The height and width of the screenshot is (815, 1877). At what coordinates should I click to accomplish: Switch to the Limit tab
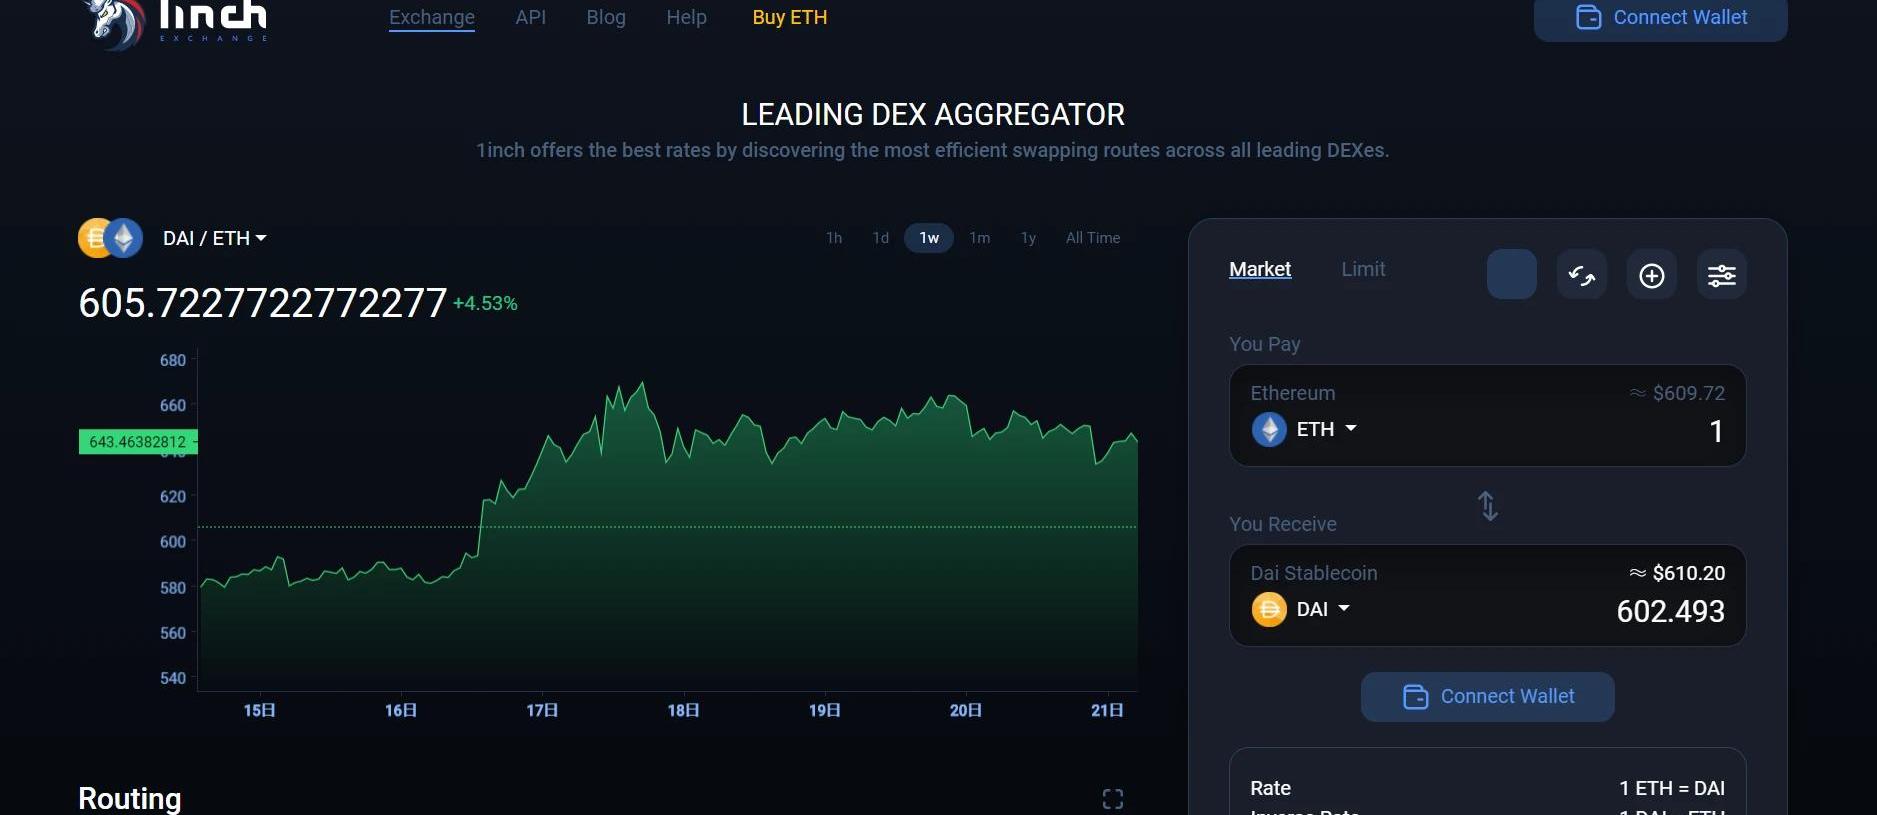click(x=1363, y=269)
